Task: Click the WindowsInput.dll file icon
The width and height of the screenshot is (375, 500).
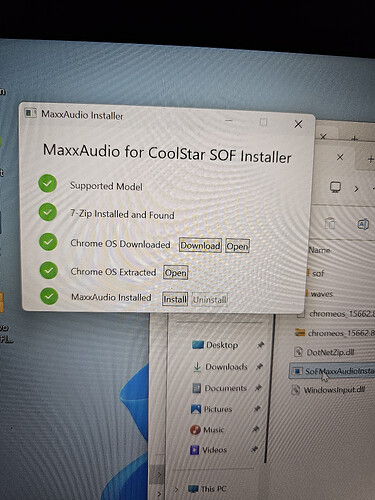Action: (295, 390)
